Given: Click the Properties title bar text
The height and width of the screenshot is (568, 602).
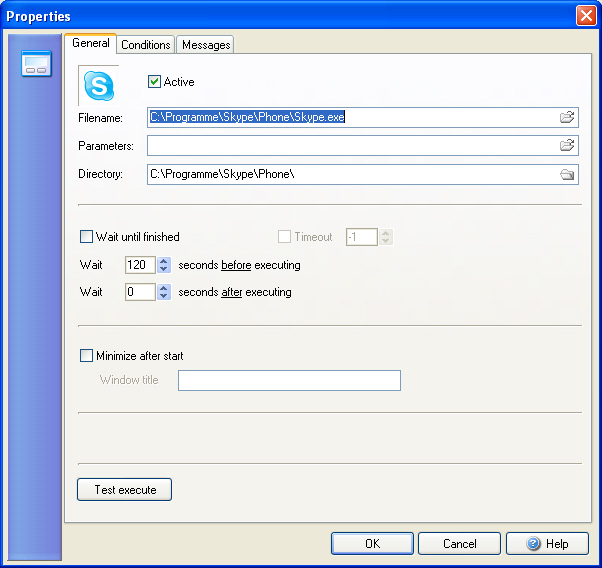Looking at the screenshot, I should click(x=38, y=17).
